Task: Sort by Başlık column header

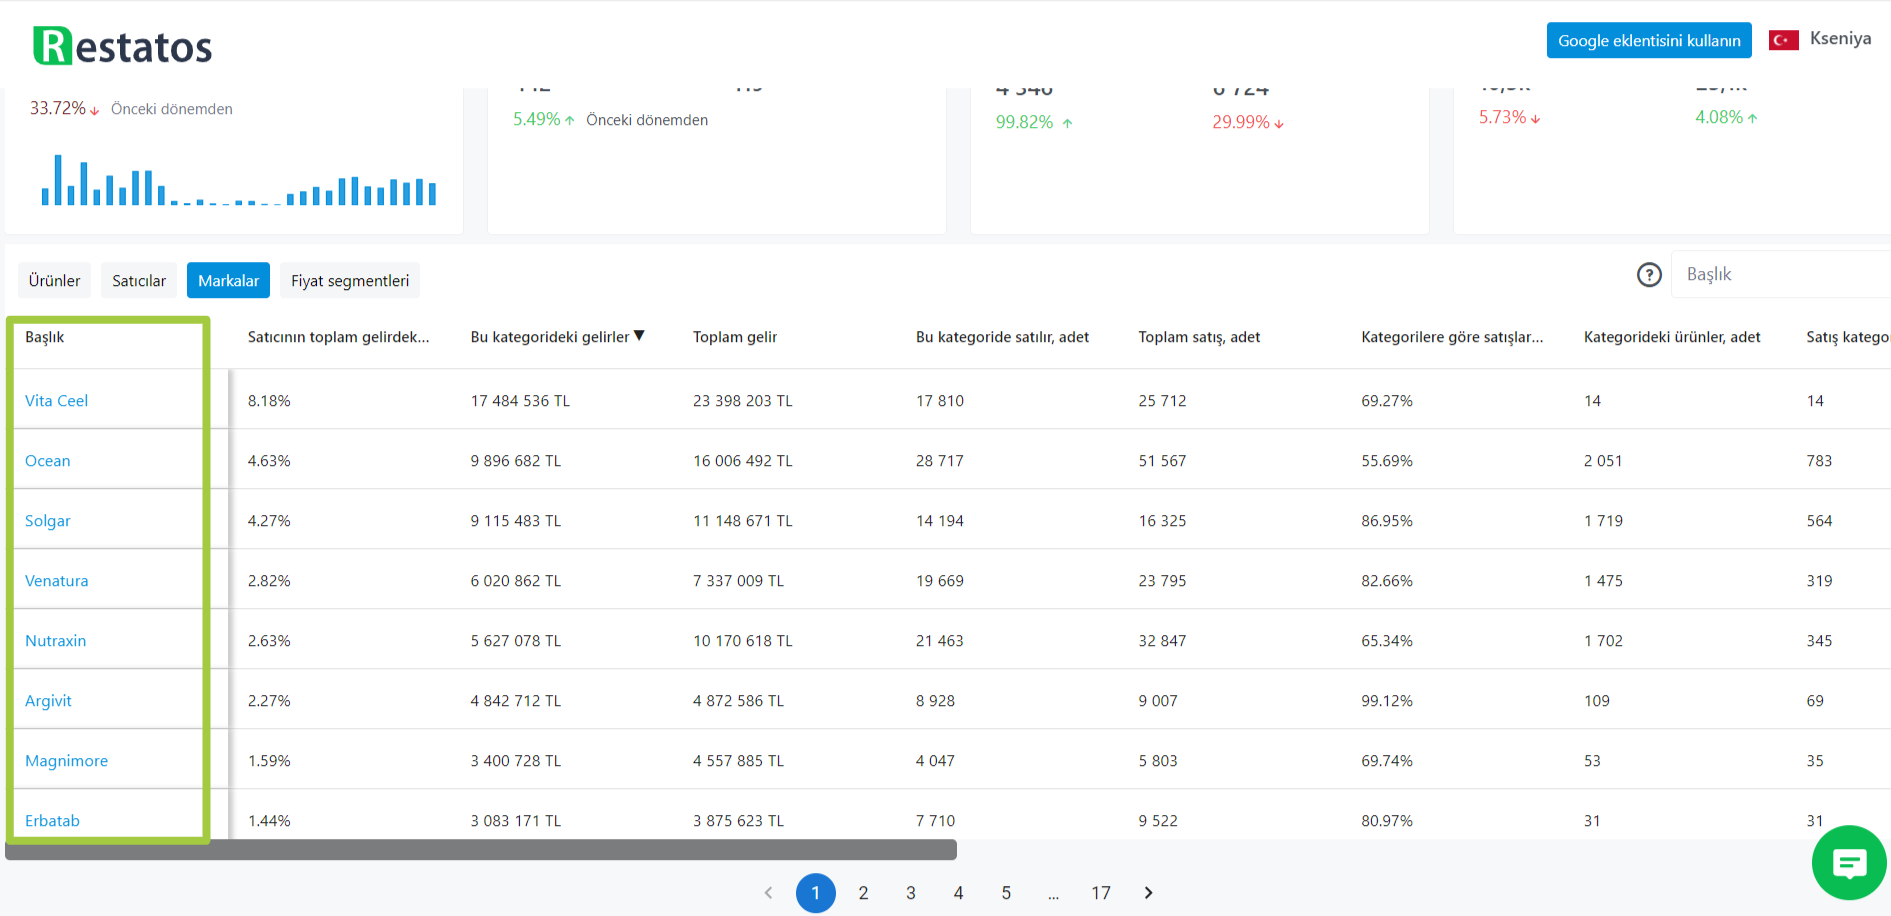Action: pos(44,337)
